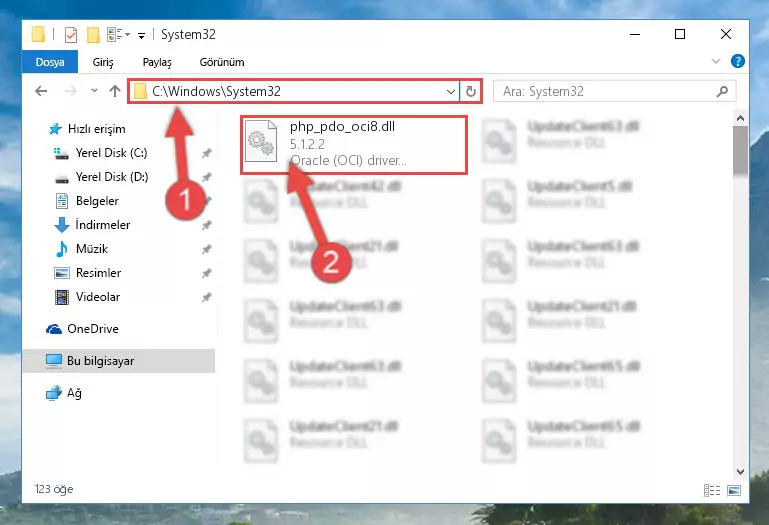Click the pin icon next to Yerel Disk (C:)
The width and height of the screenshot is (769, 525).
pos(206,153)
